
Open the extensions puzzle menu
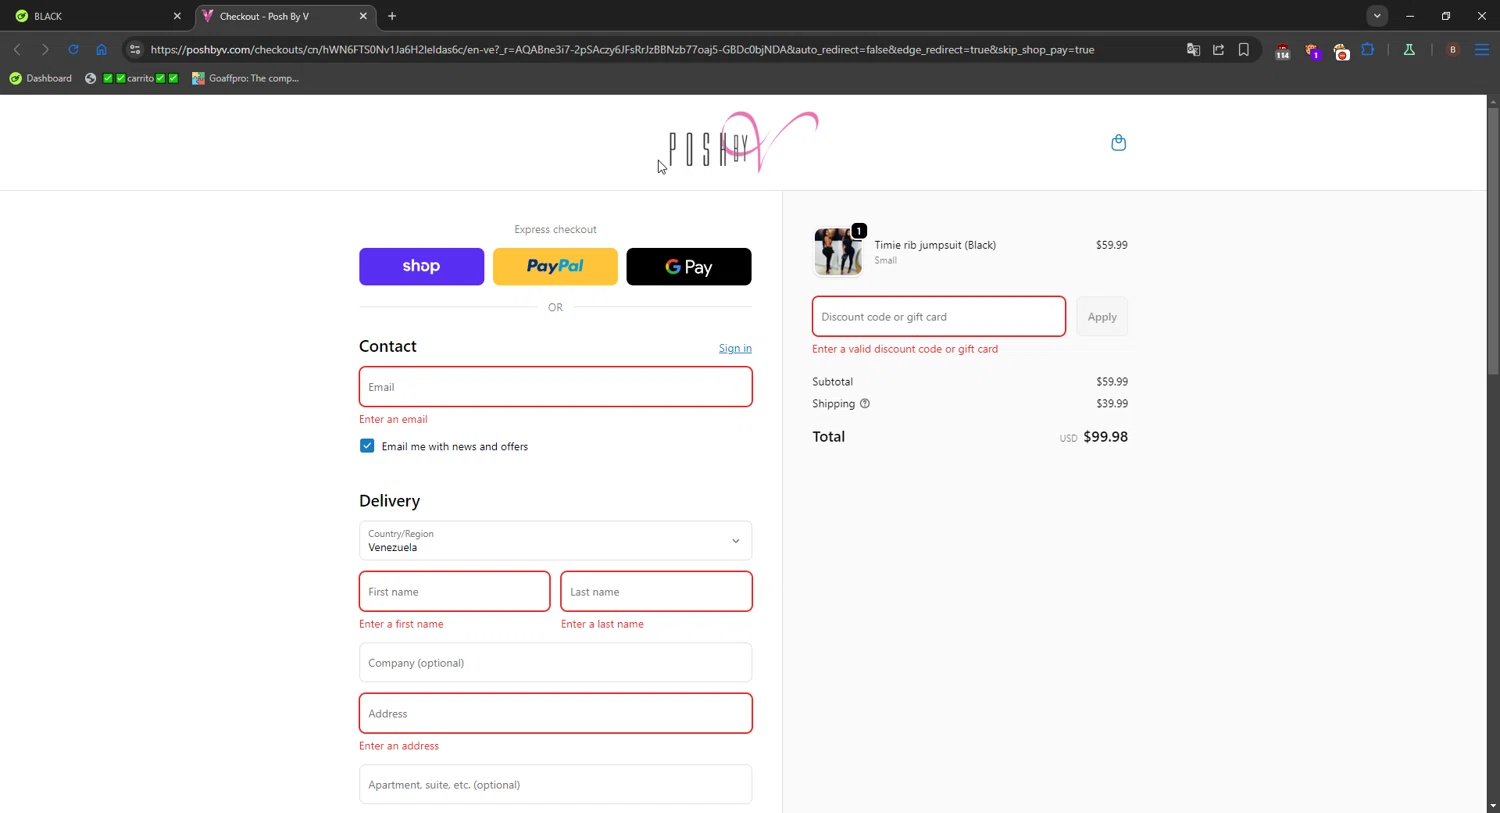tap(1368, 49)
